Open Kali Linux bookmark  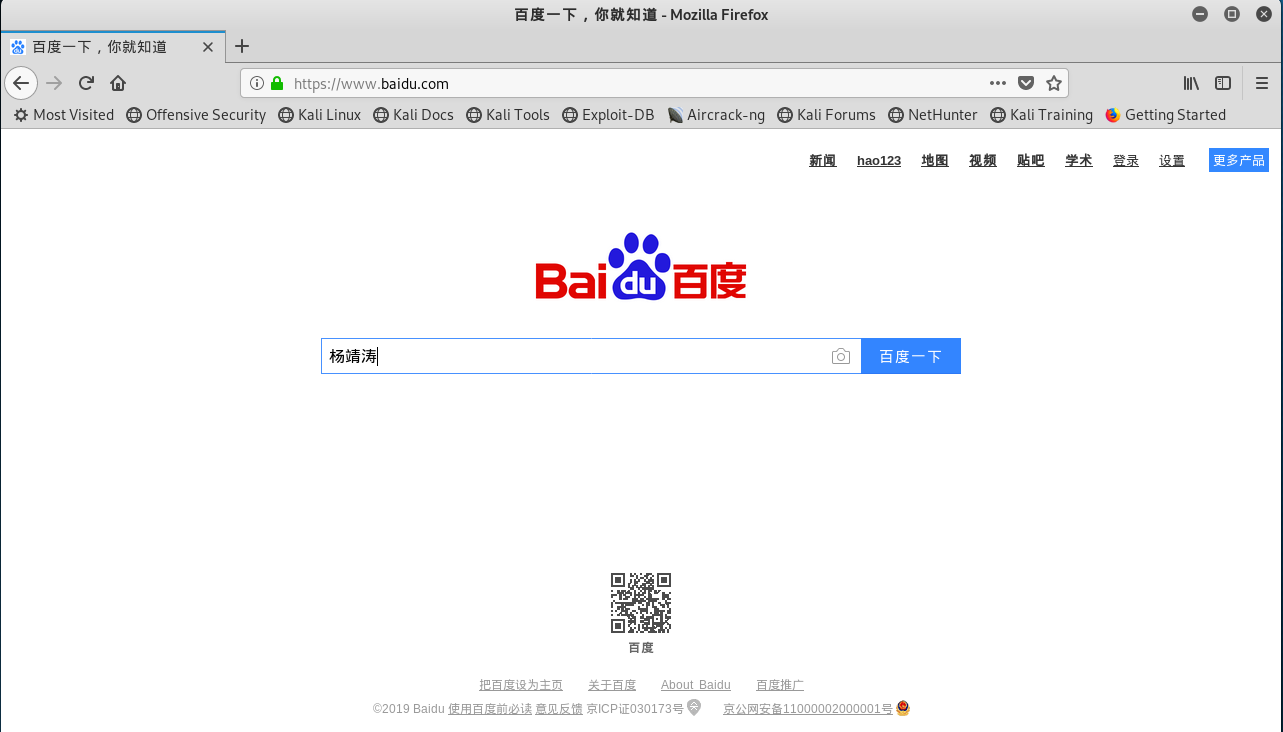point(319,115)
